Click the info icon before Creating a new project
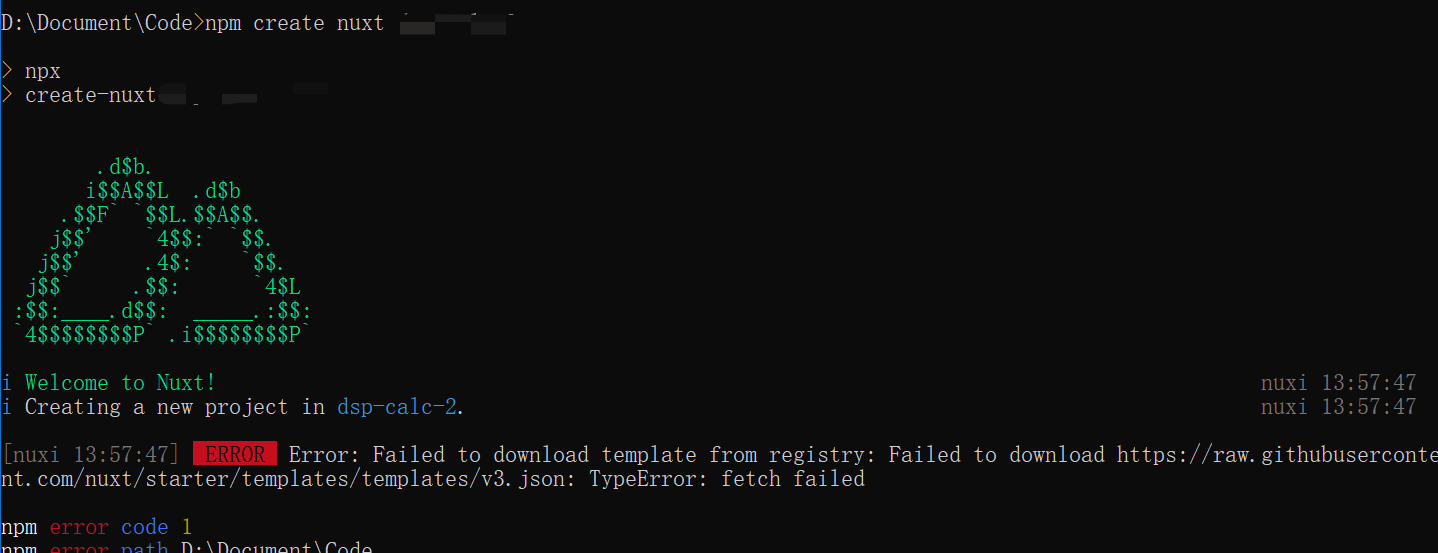 click(7, 407)
